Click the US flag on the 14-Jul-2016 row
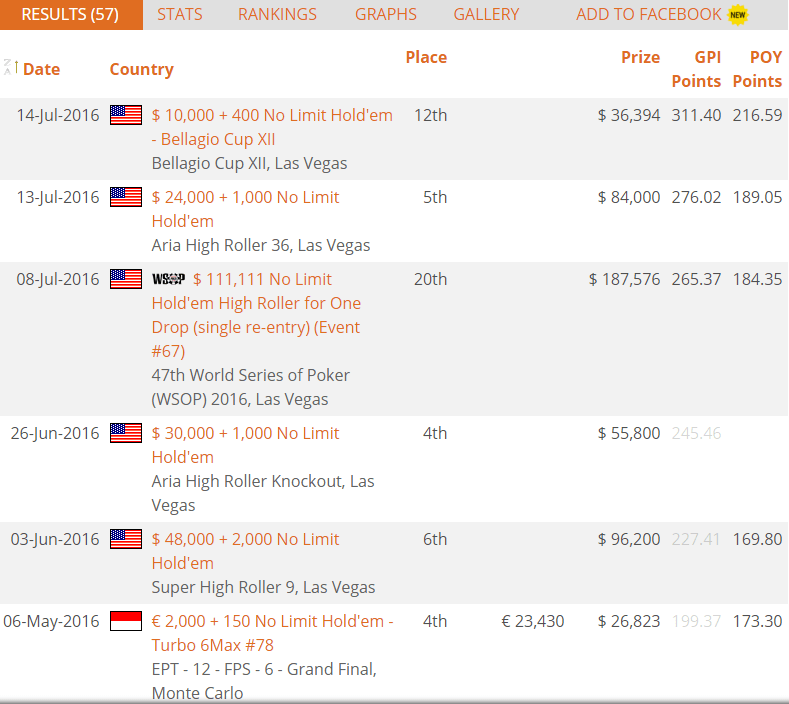This screenshot has height=704, width=789. pyautogui.click(x=126, y=115)
